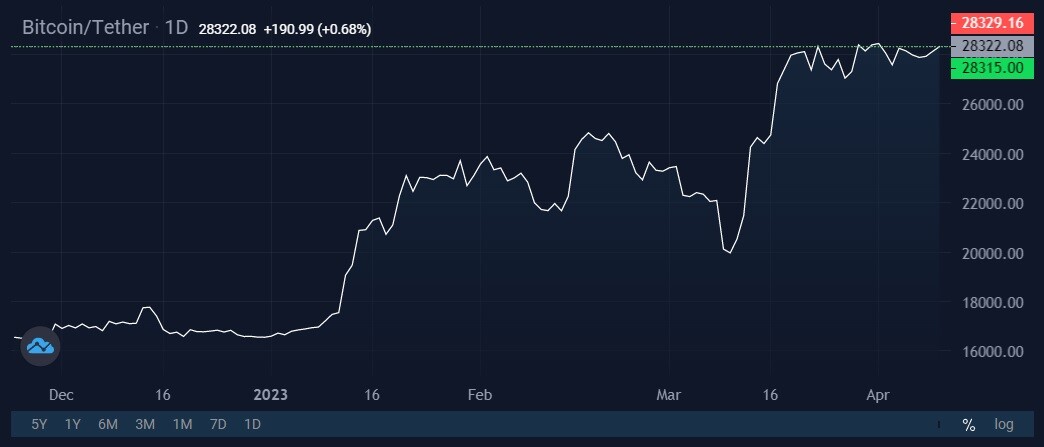Image resolution: width=1044 pixels, height=447 pixels.
Task: Switch chart range to 3M
Action: 144,424
